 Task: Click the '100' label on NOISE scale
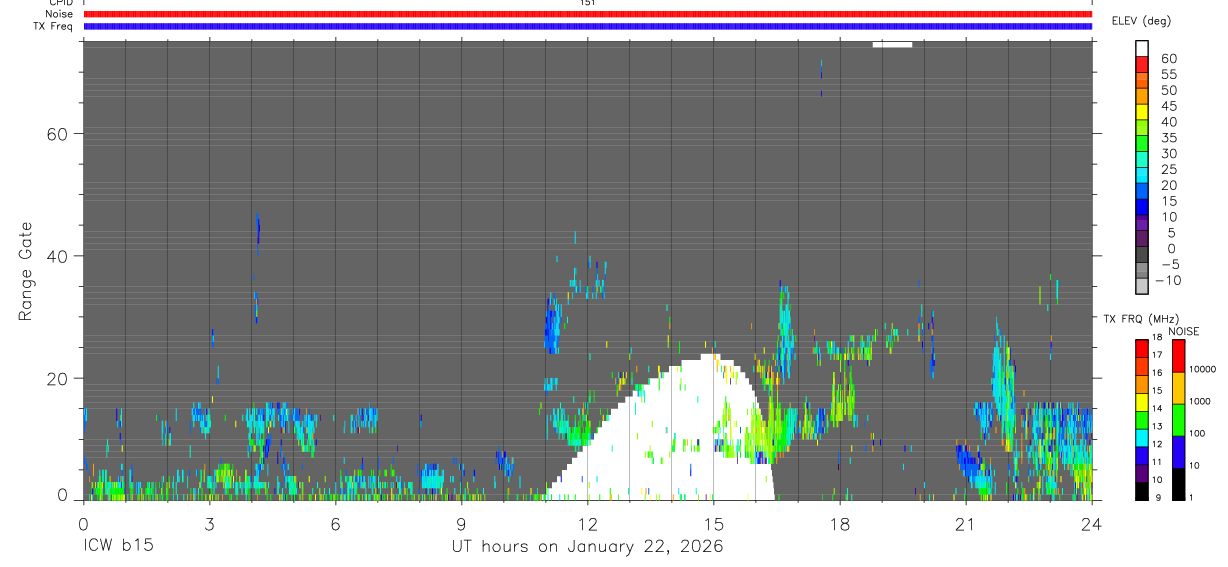pos(1198,433)
